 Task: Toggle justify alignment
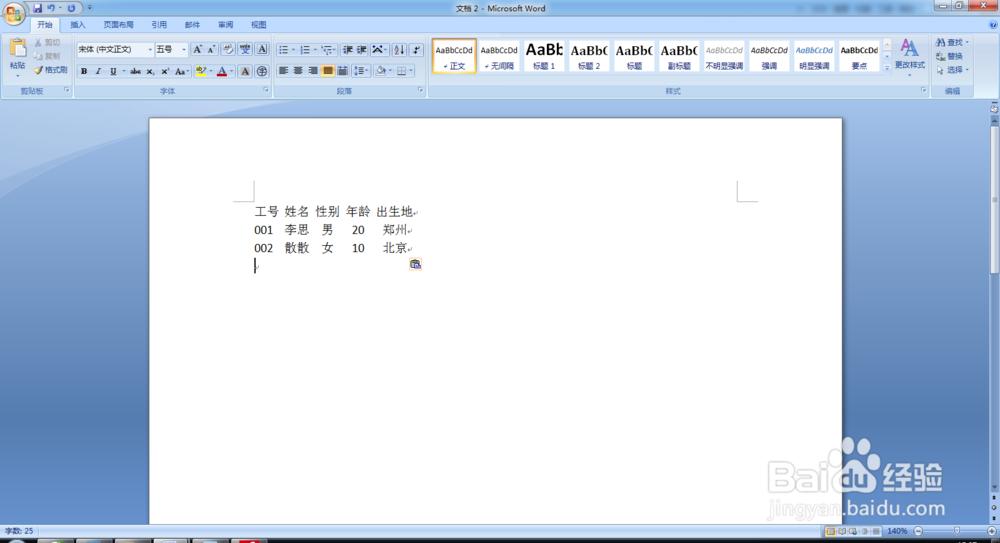[x=327, y=71]
